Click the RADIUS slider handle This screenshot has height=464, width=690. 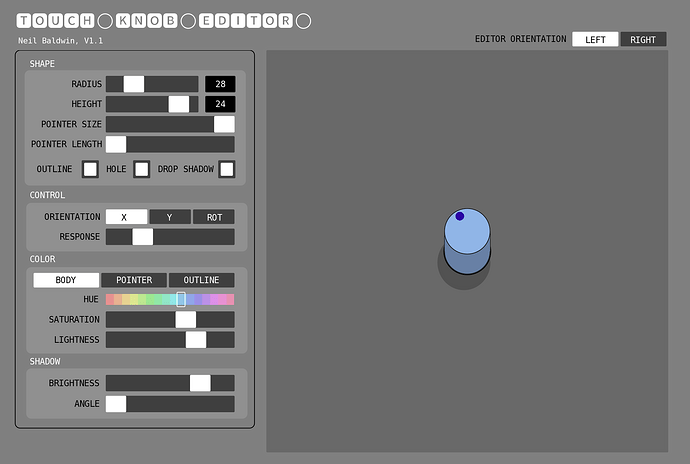pyautogui.click(x=134, y=84)
